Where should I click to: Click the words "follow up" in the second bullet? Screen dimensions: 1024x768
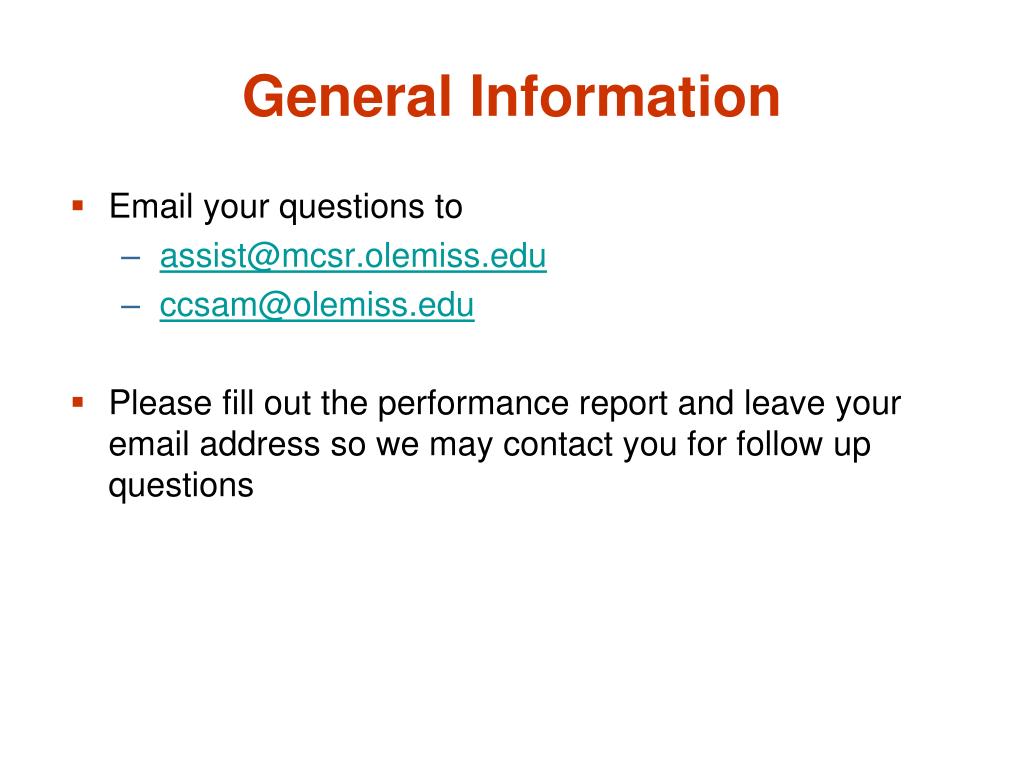803,444
